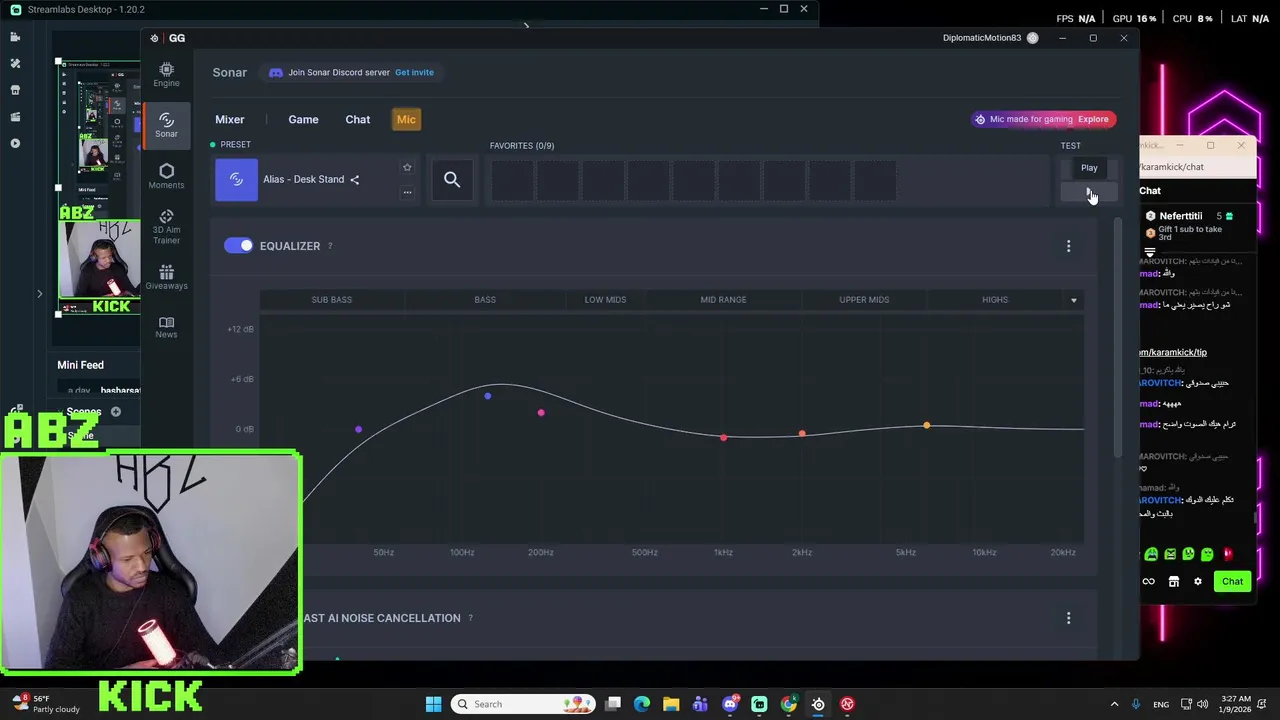Select the SUB BASS band header
This screenshot has height=720, width=1280.
point(332,300)
